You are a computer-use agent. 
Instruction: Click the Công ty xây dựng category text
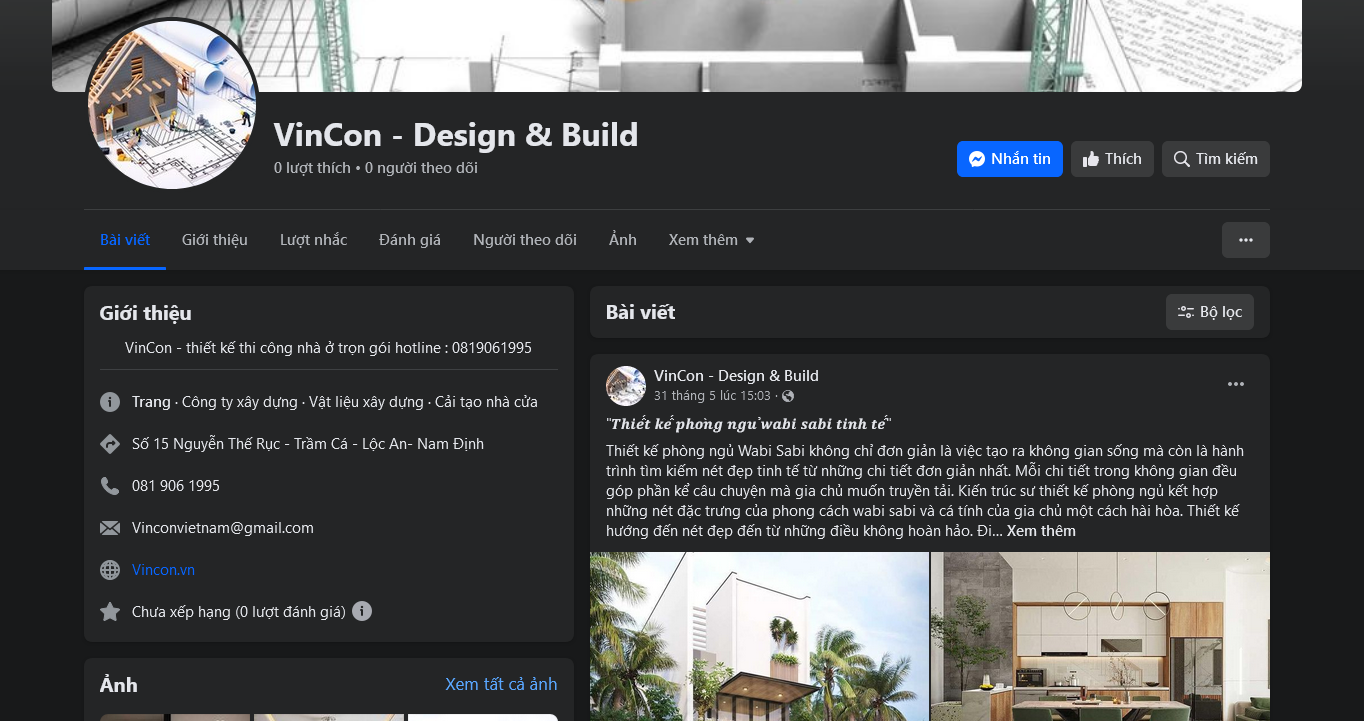240,402
